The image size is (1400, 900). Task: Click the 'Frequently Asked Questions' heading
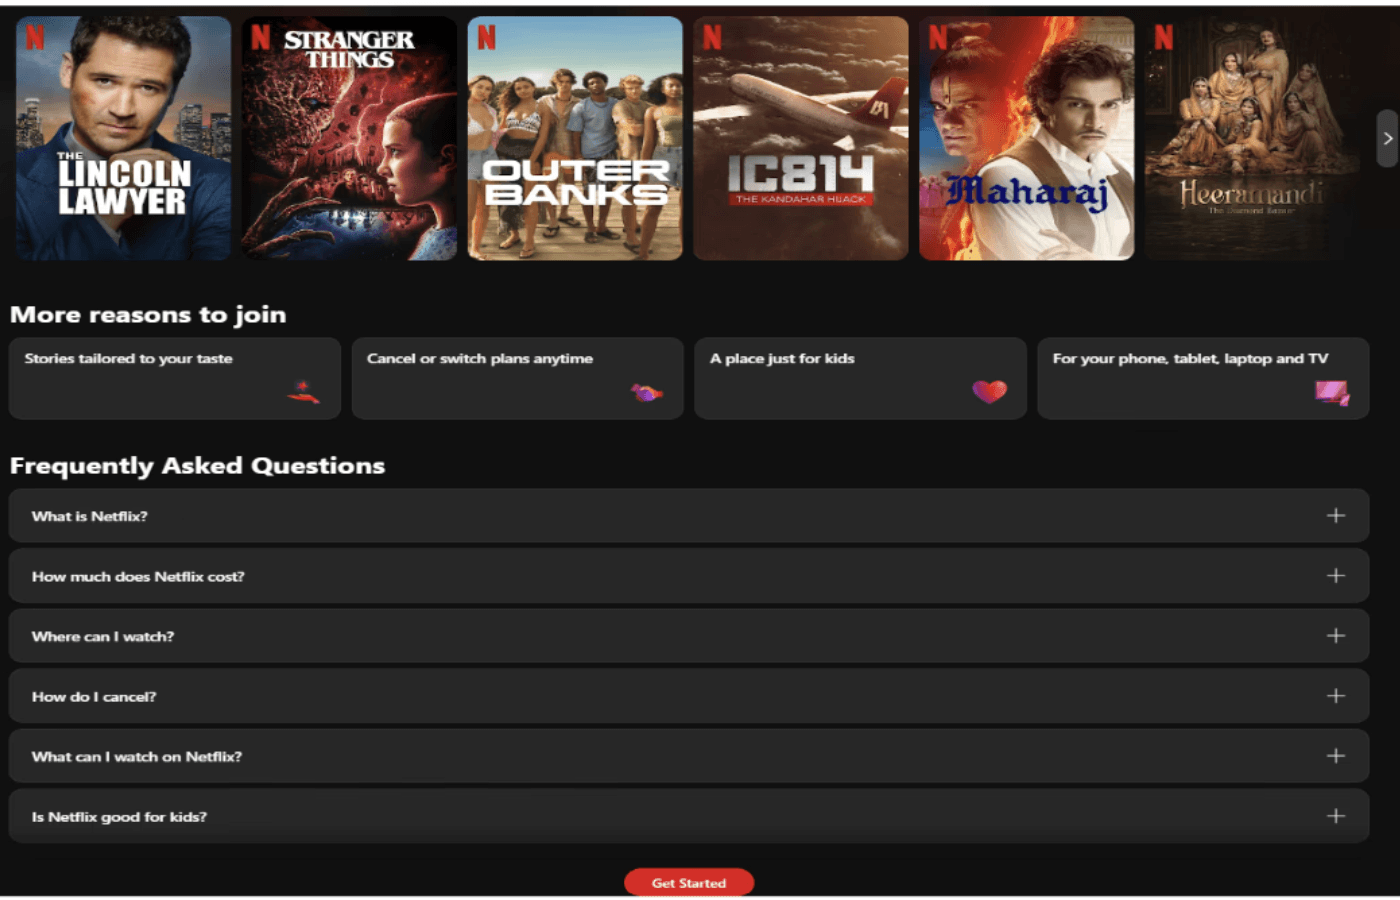[x=197, y=466]
